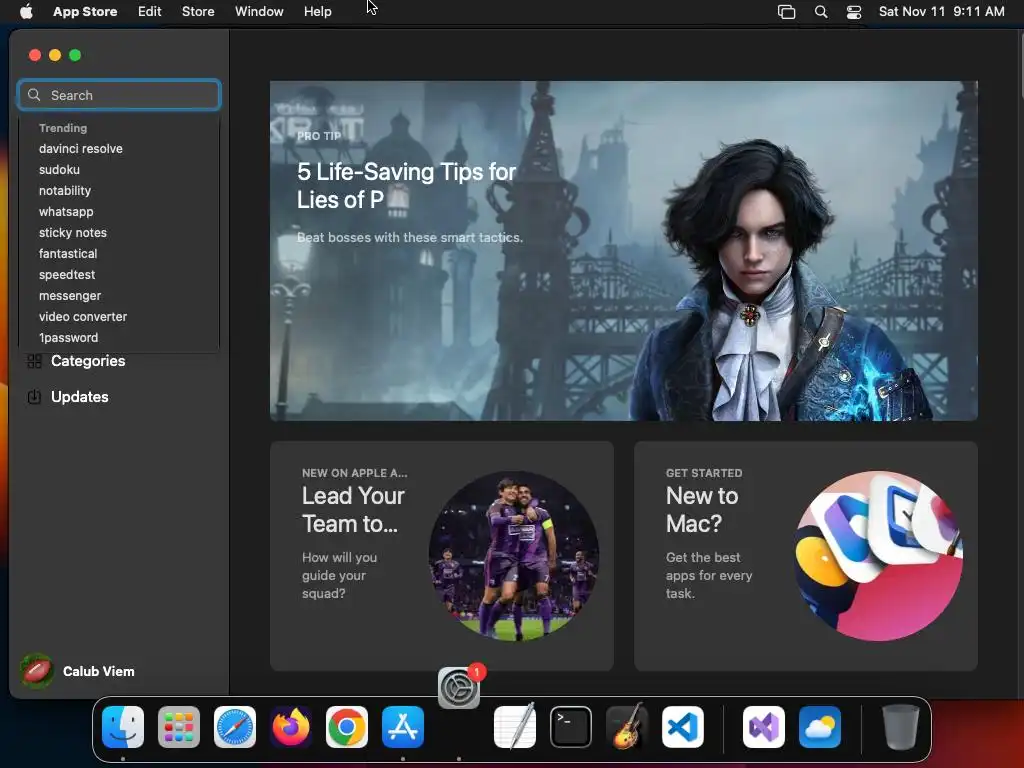This screenshot has height=768, width=1024.
Task: Click the Stage Manager menu bar icon
Action: pos(786,12)
